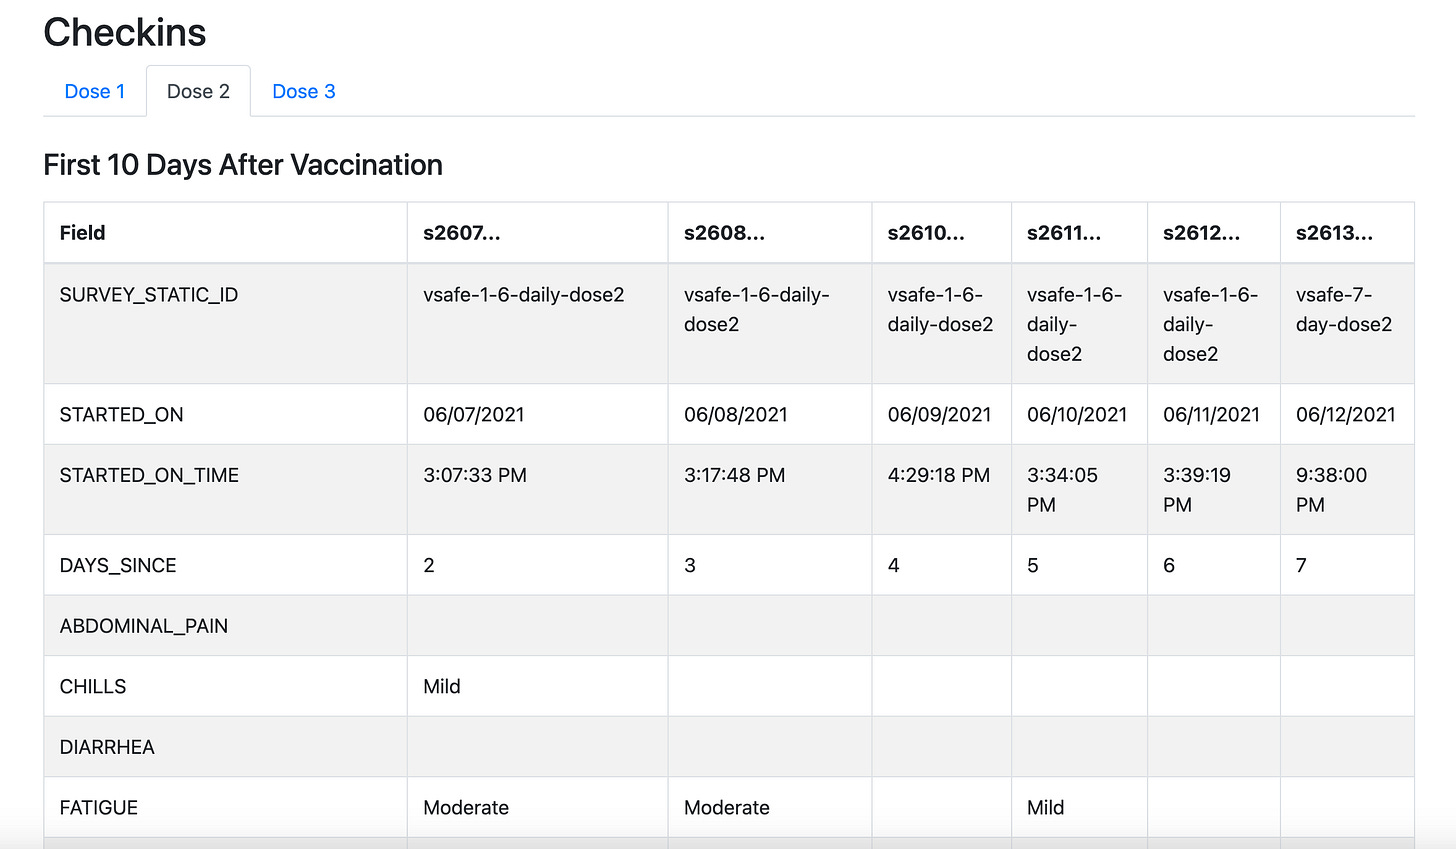Image resolution: width=1456 pixels, height=849 pixels.
Task: Click the STARTED_ON_TIME row label
Action: 149,475
